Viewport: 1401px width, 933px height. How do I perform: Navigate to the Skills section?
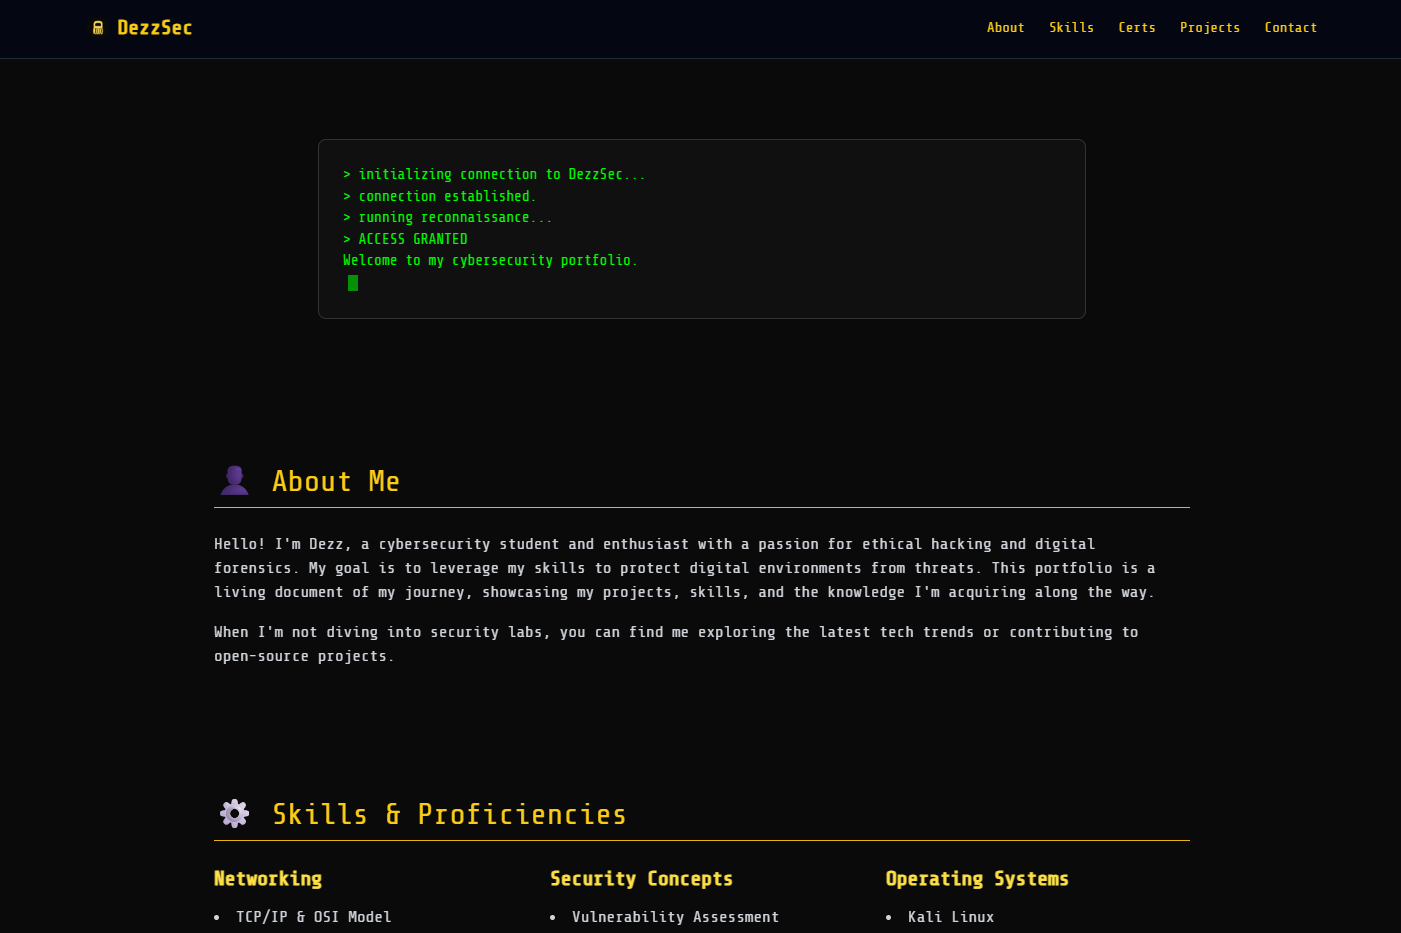pos(1071,28)
